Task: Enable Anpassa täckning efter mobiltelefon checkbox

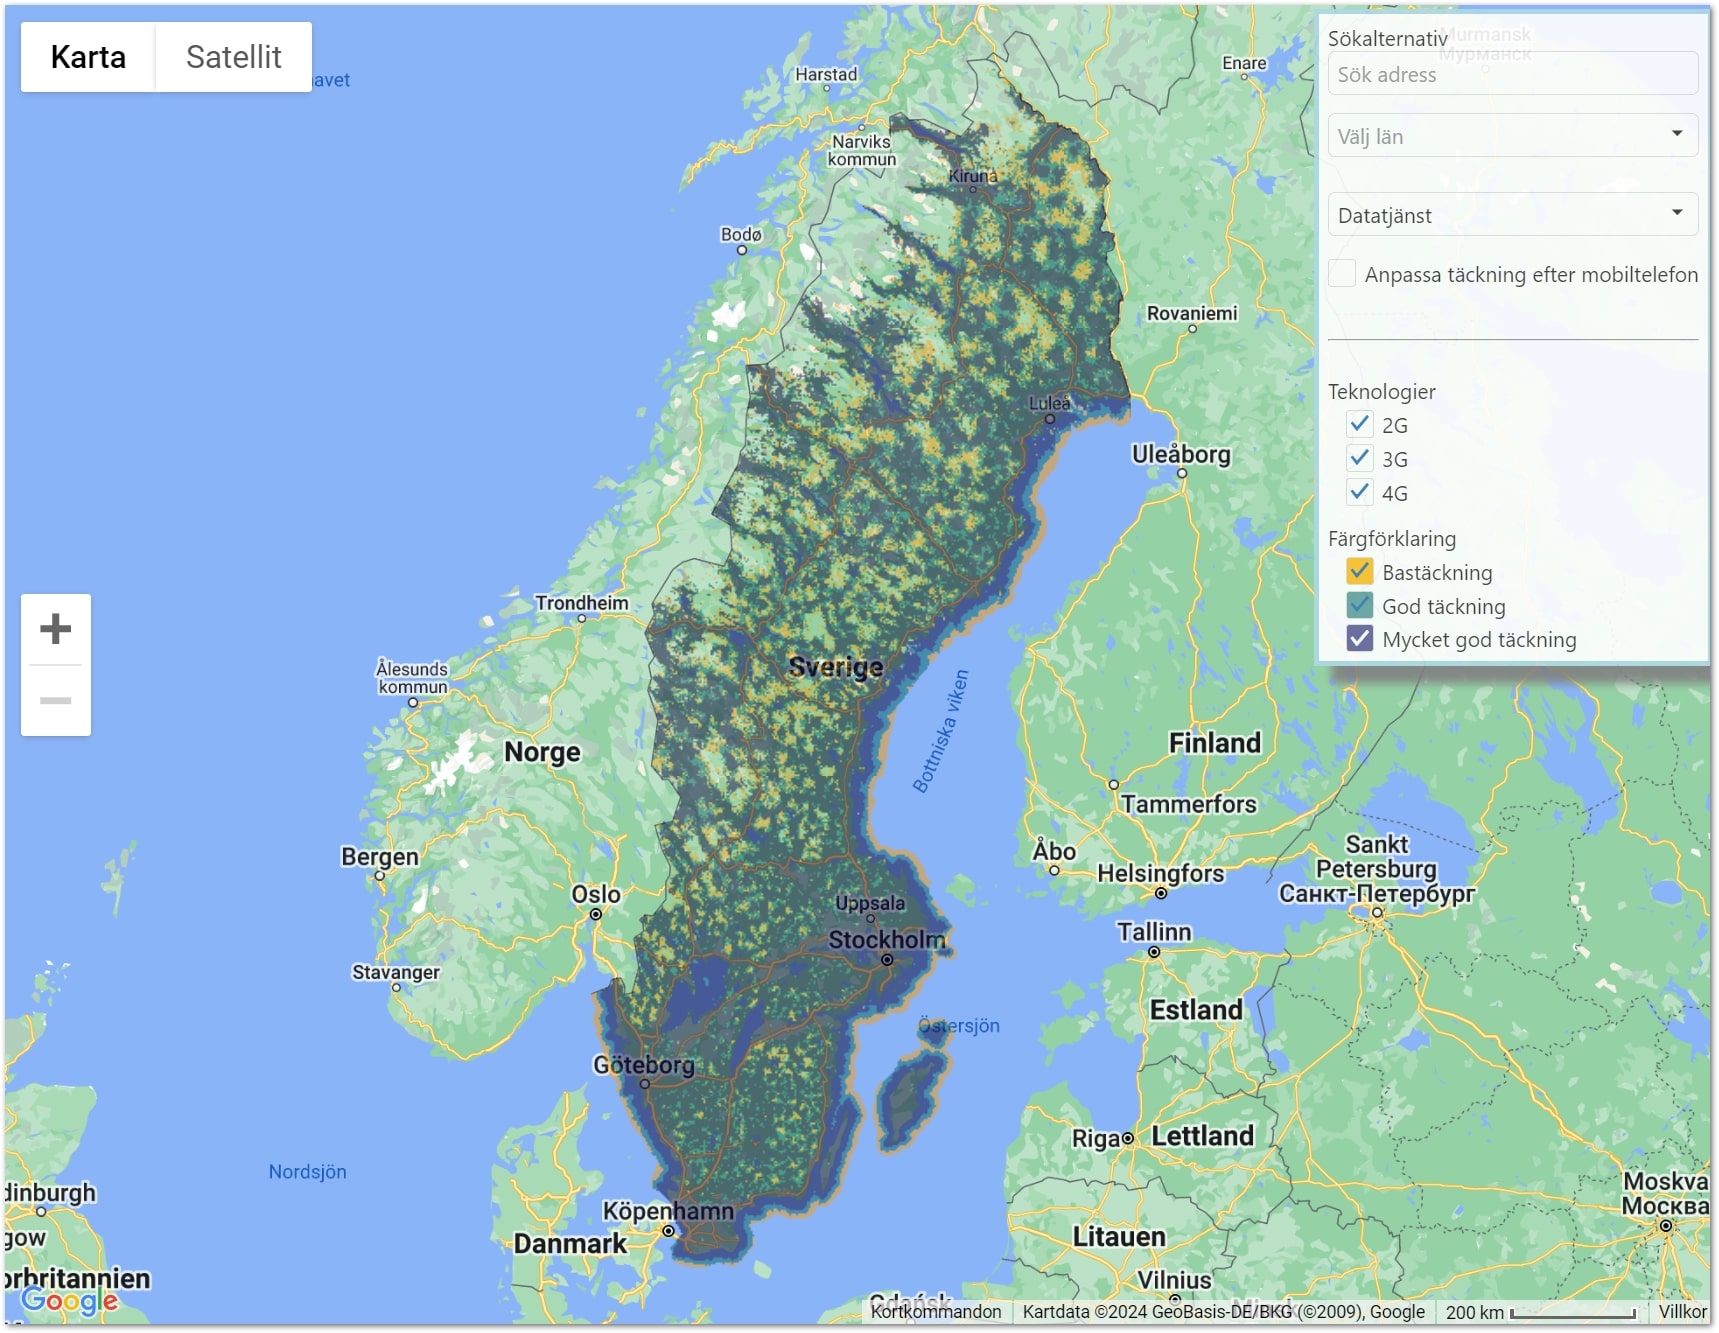Action: (x=1342, y=273)
